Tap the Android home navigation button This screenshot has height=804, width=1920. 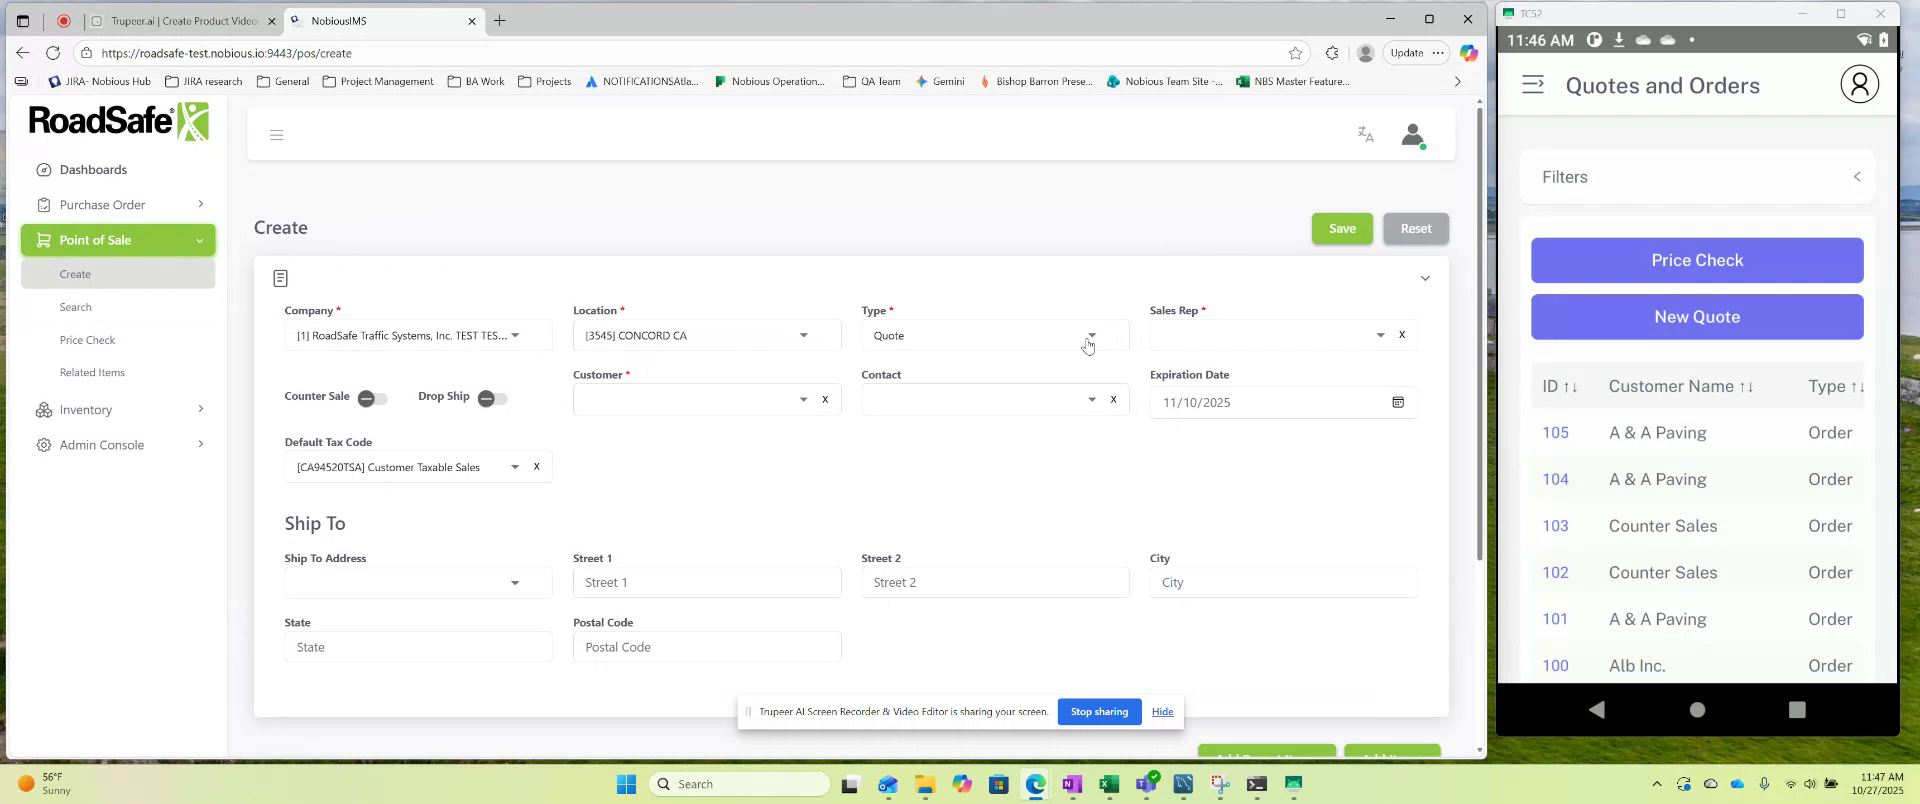pos(1697,709)
